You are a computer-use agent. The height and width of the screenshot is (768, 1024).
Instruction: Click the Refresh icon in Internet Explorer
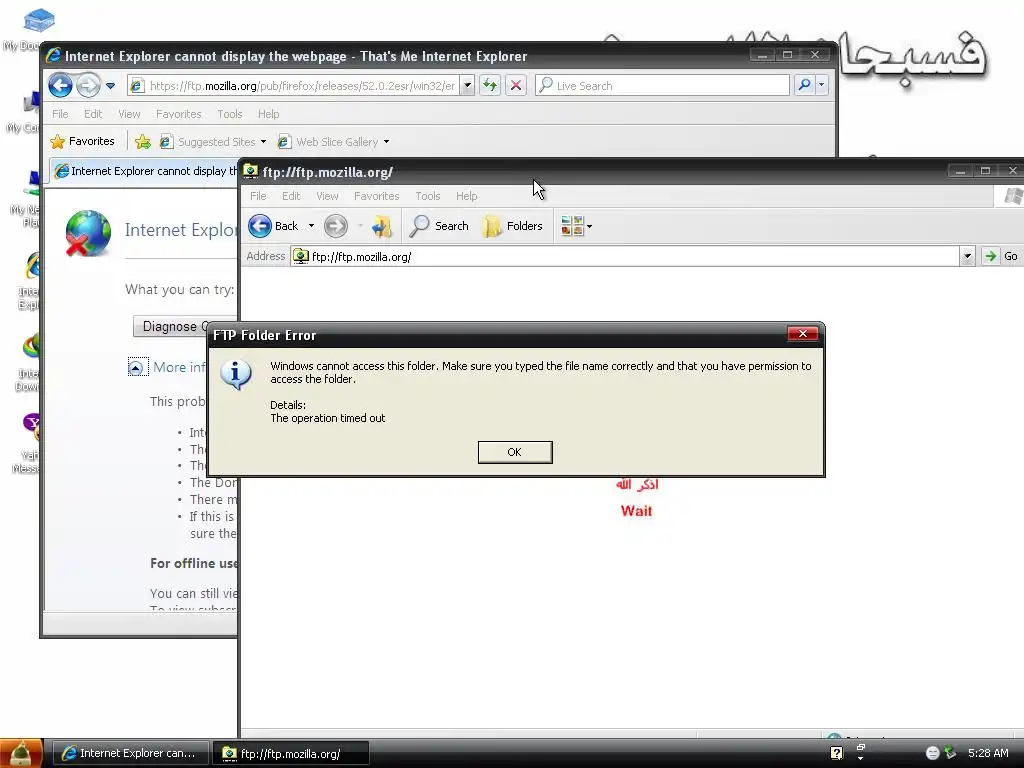click(x=490, y=86)
